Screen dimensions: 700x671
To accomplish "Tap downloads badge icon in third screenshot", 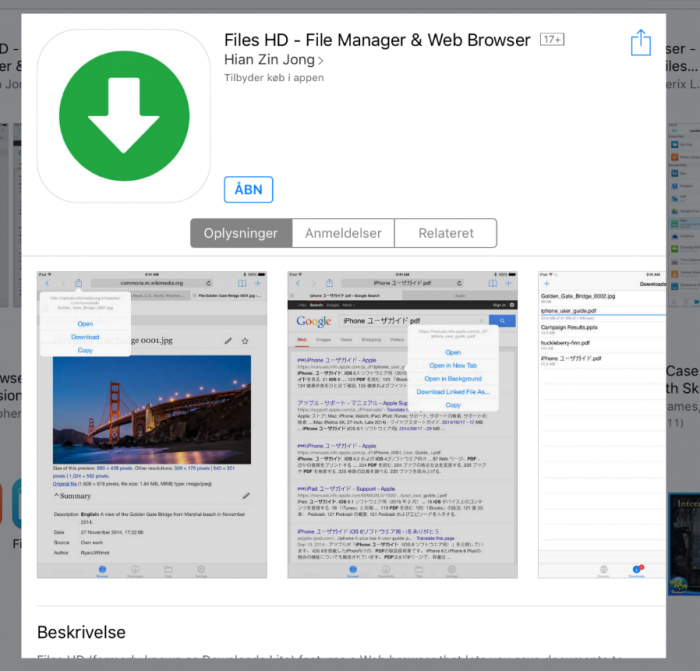I will point(637,569).
